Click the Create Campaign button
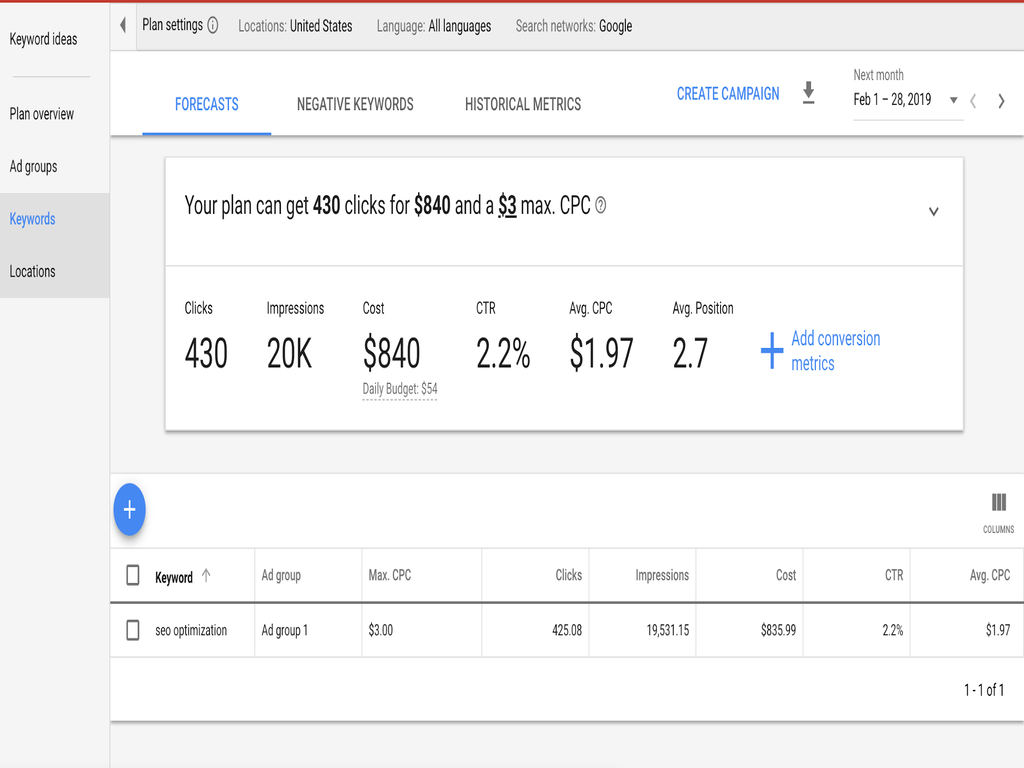This screenshot has width=1024, height=768. tap(728, 94)
